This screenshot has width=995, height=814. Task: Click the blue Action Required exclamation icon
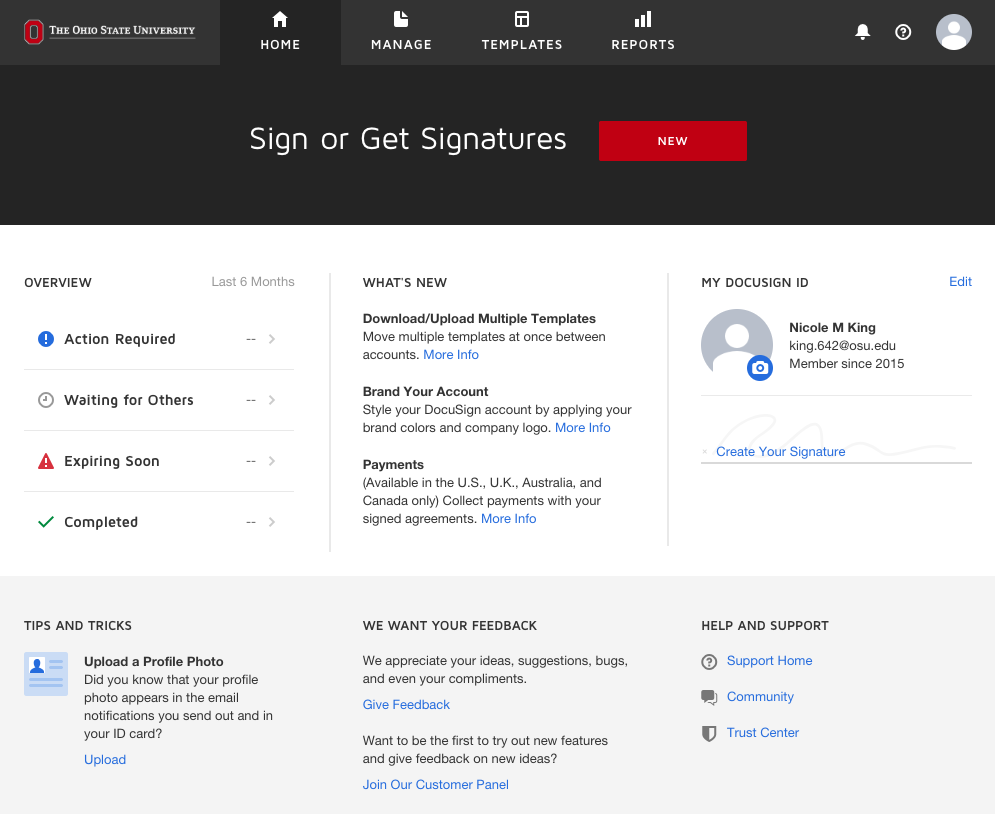(x=46, y=339)
